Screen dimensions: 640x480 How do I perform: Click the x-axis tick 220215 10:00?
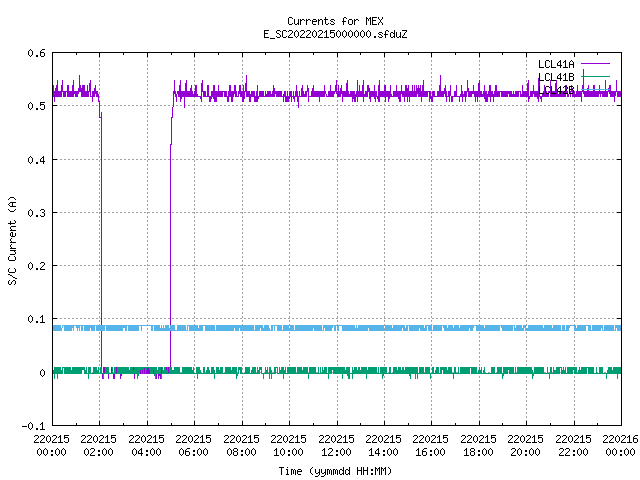(x=288, y=446)
